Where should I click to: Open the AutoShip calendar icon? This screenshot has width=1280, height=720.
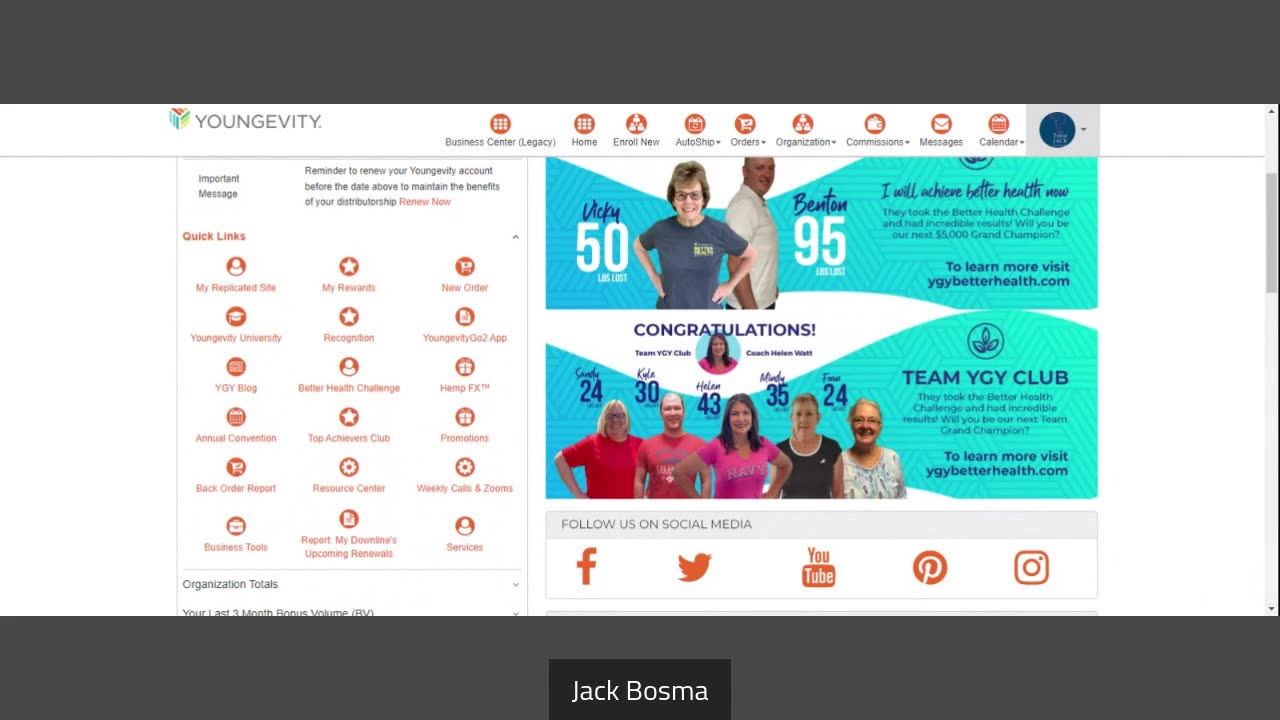[695, 124]
